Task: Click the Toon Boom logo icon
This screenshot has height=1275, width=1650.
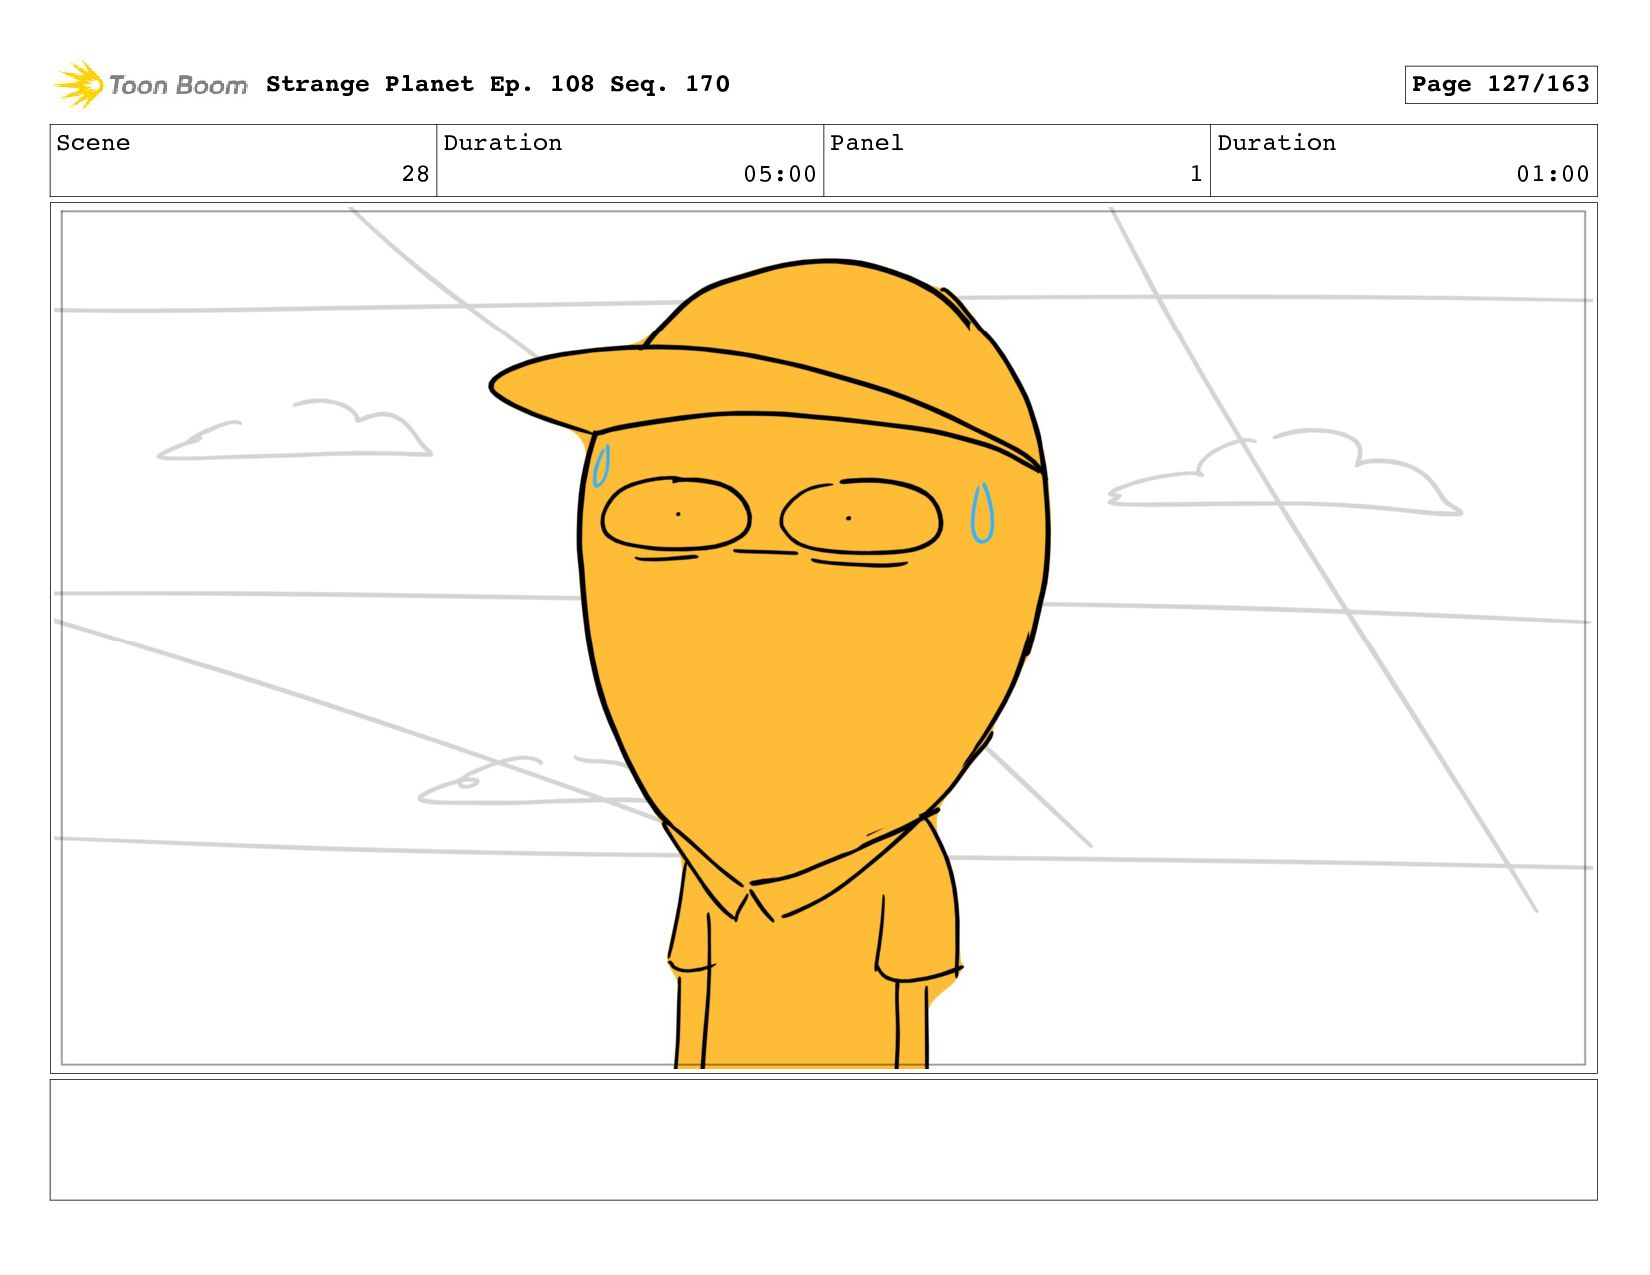Action: 79,84
